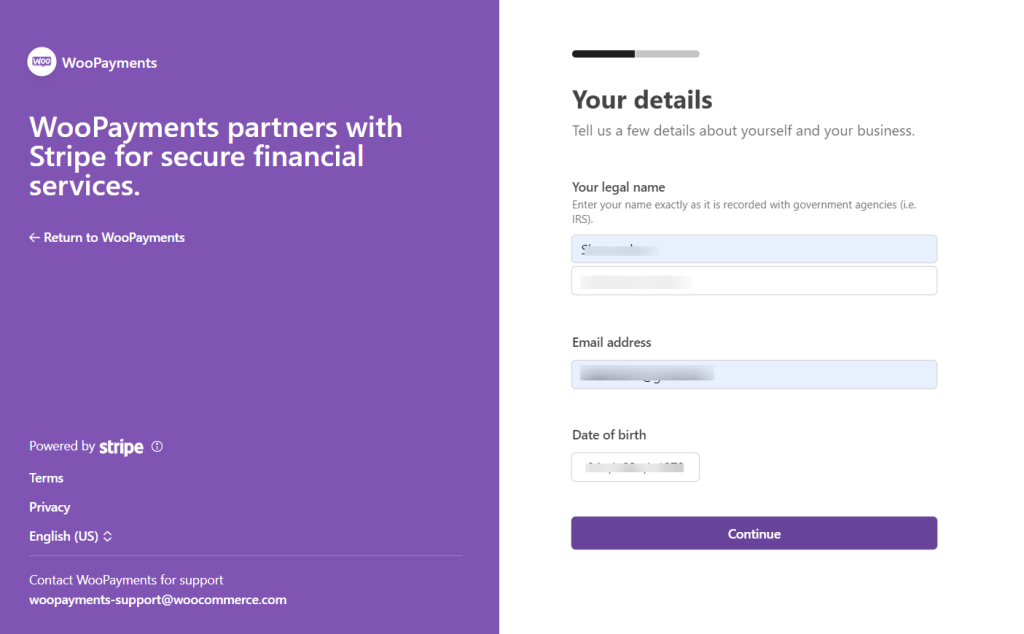The image size is (1024, 634).
Task: Click the onboarding progress bar
Action: tap(635, 54)
